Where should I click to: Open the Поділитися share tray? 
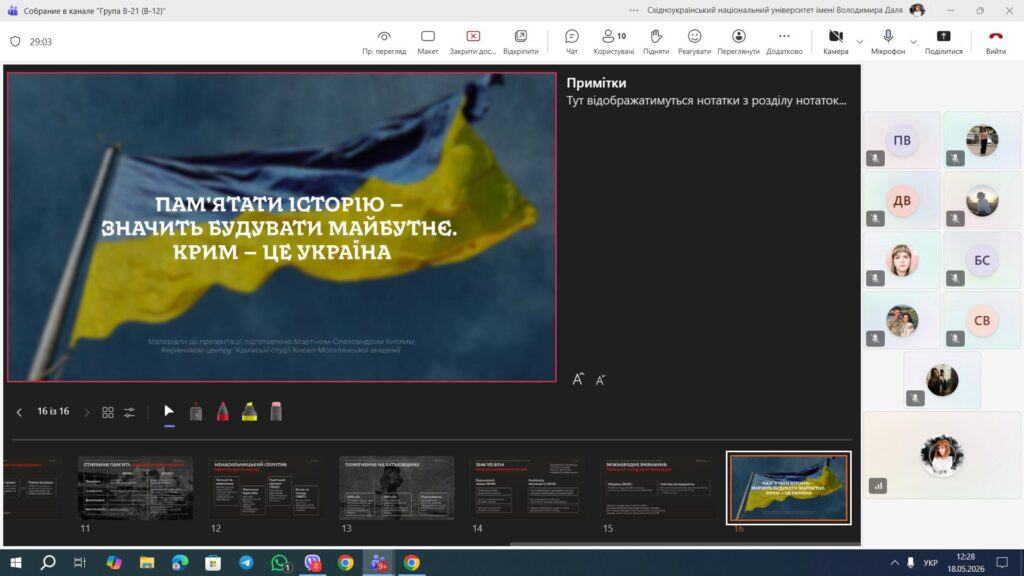tap(943, 42)
